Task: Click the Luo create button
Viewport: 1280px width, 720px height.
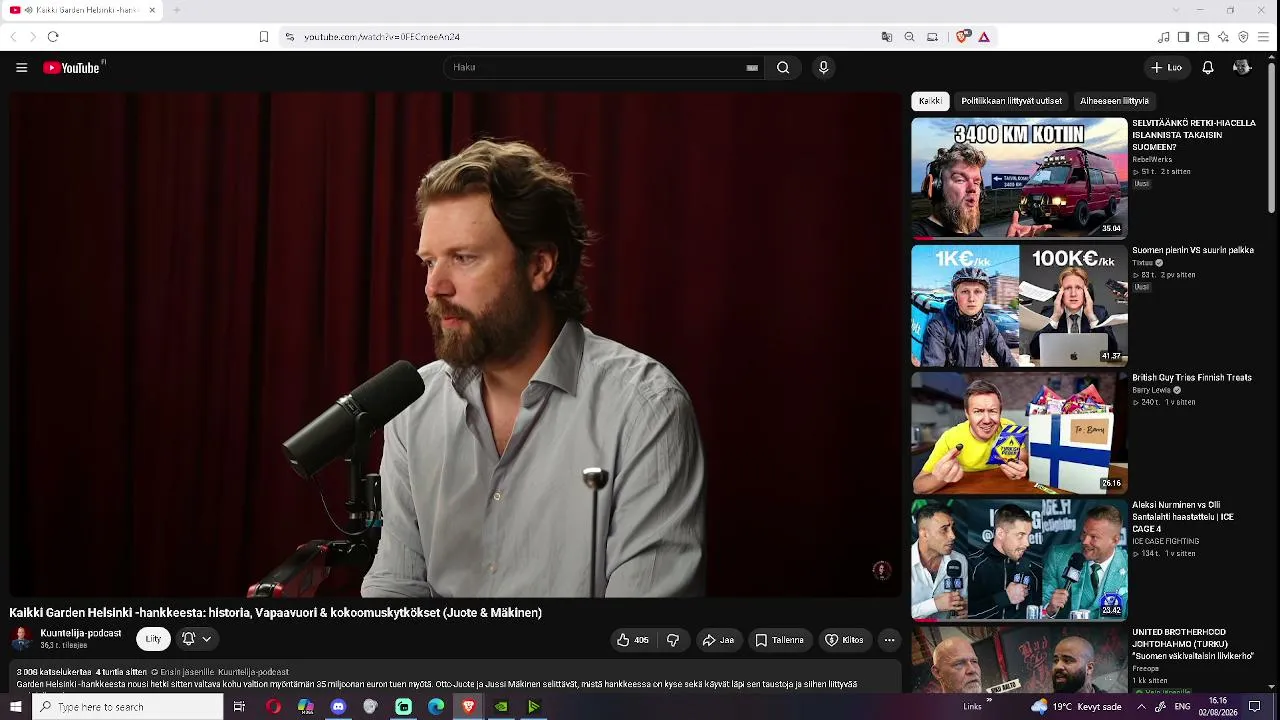Action: (1166, 68)
